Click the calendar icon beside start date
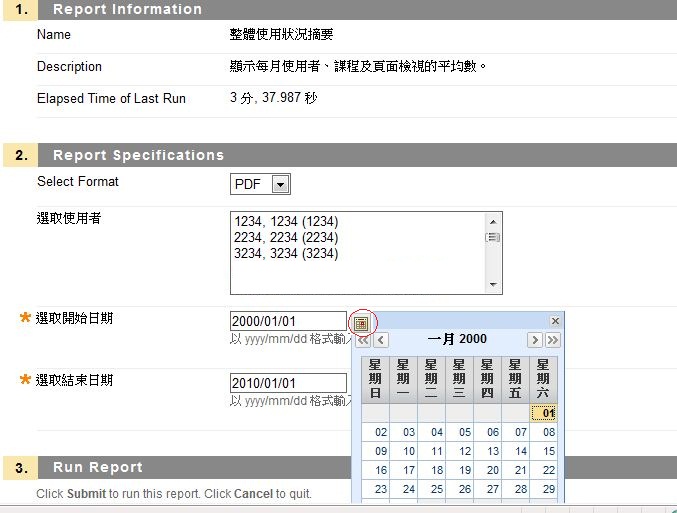677x513 pixels. pos(361,323)
